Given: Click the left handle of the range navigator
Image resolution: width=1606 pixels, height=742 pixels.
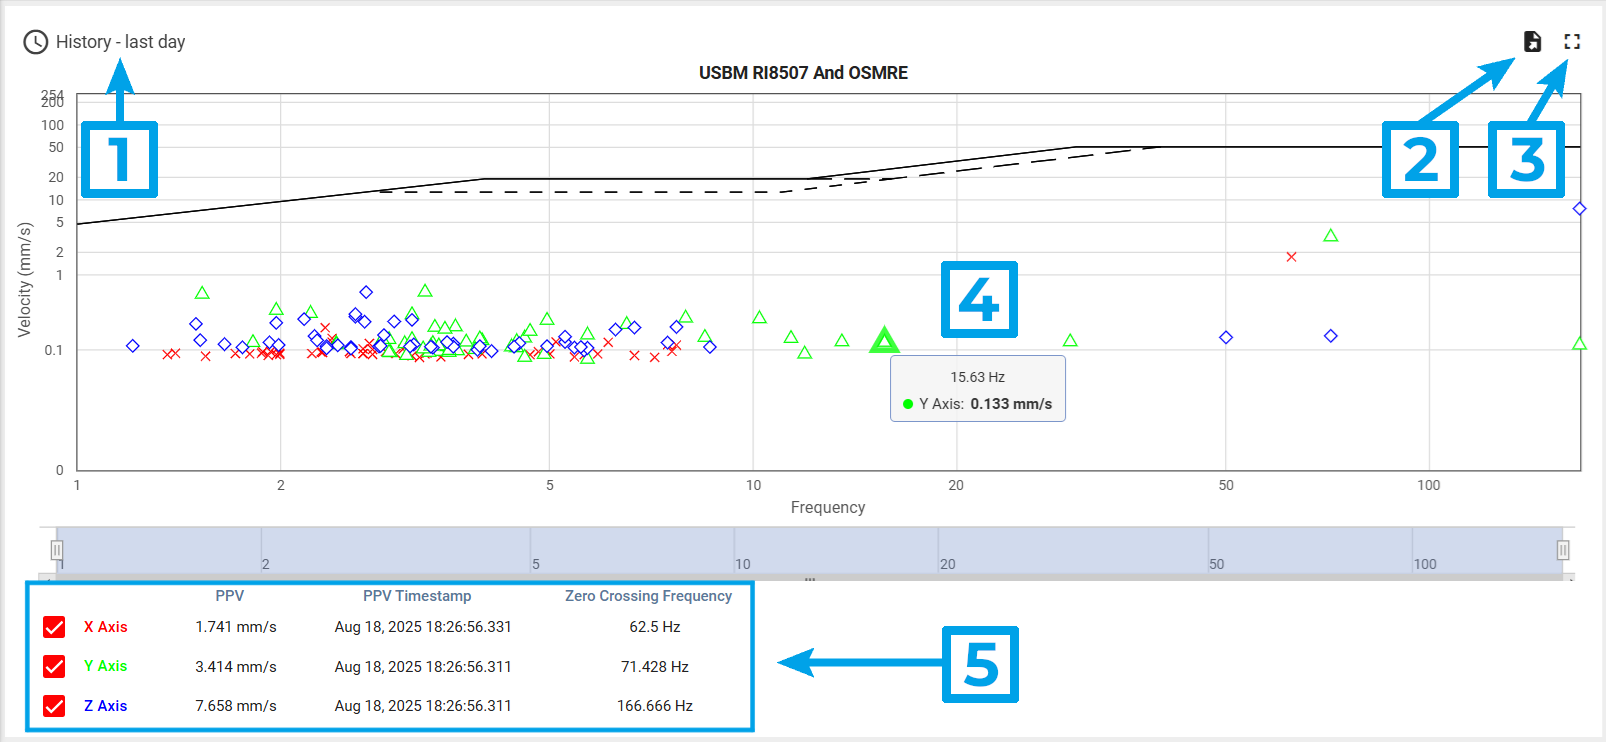Looking at the screenshot, I should coord(57,550).
